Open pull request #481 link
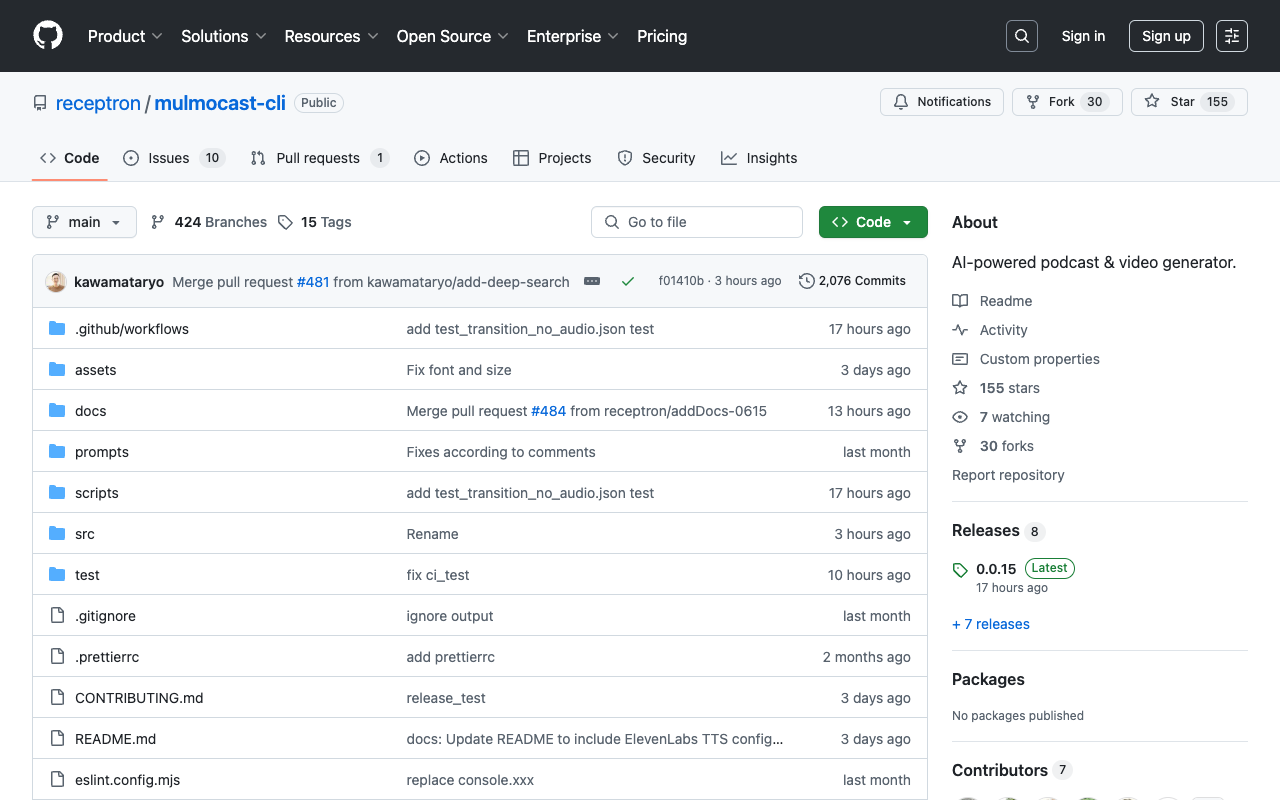This screenshot has width=1280, height=800. point(313,282)
